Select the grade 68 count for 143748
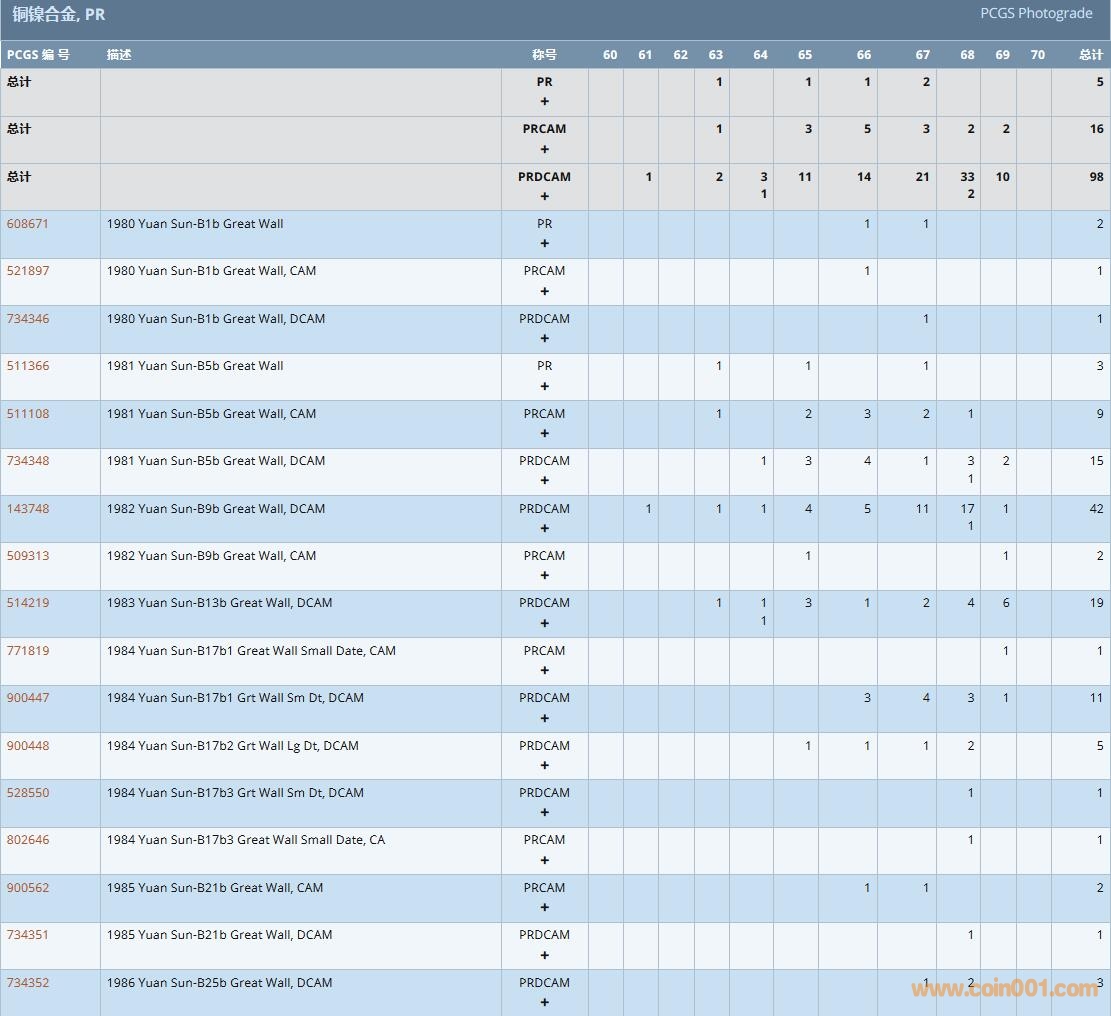The height and width of the screenshot is (1016, 1111). (x=967, y=509)
